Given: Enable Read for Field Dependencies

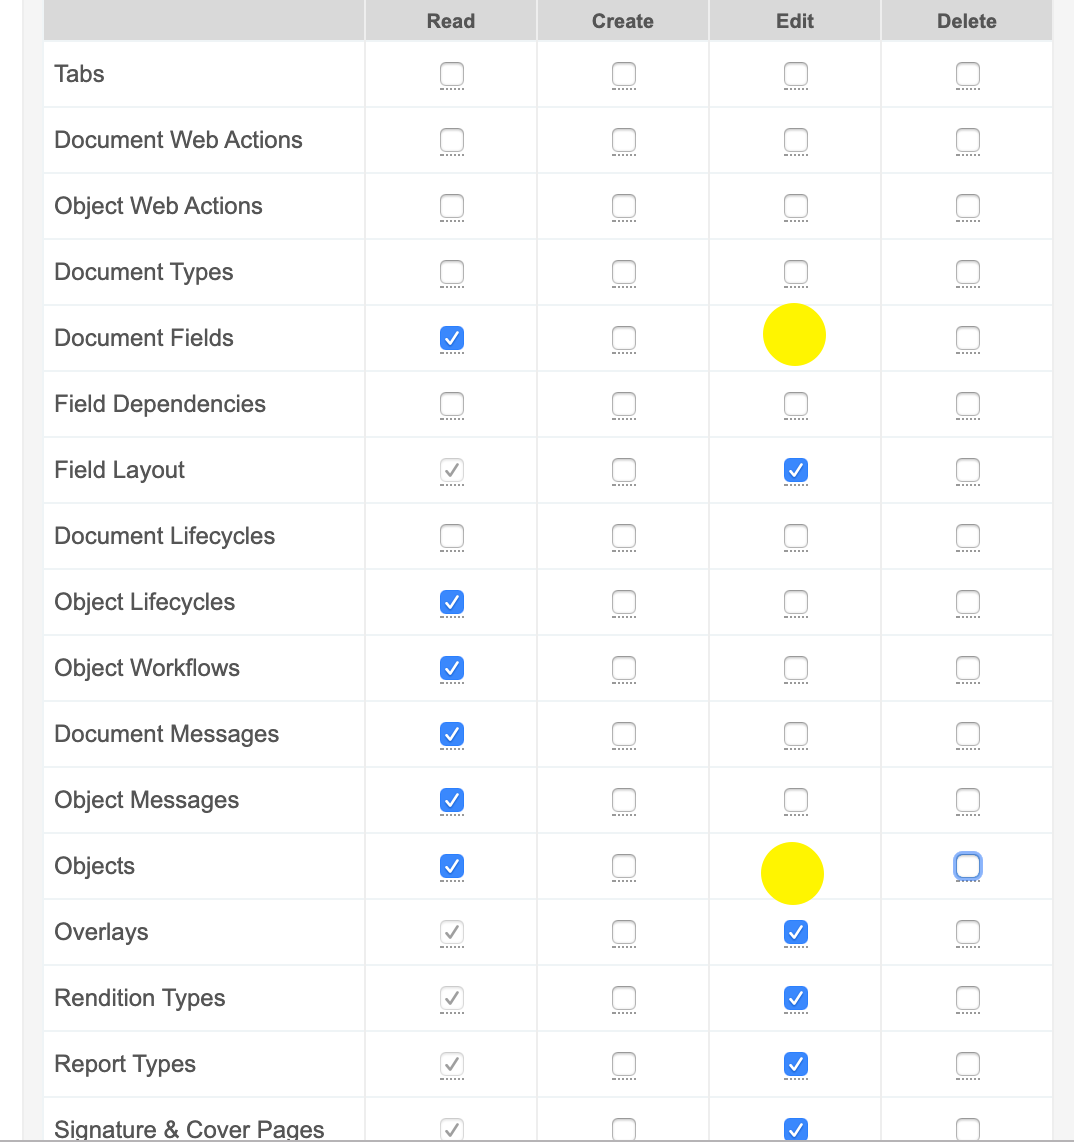Looking at the screenshot, I should [452, 404].
